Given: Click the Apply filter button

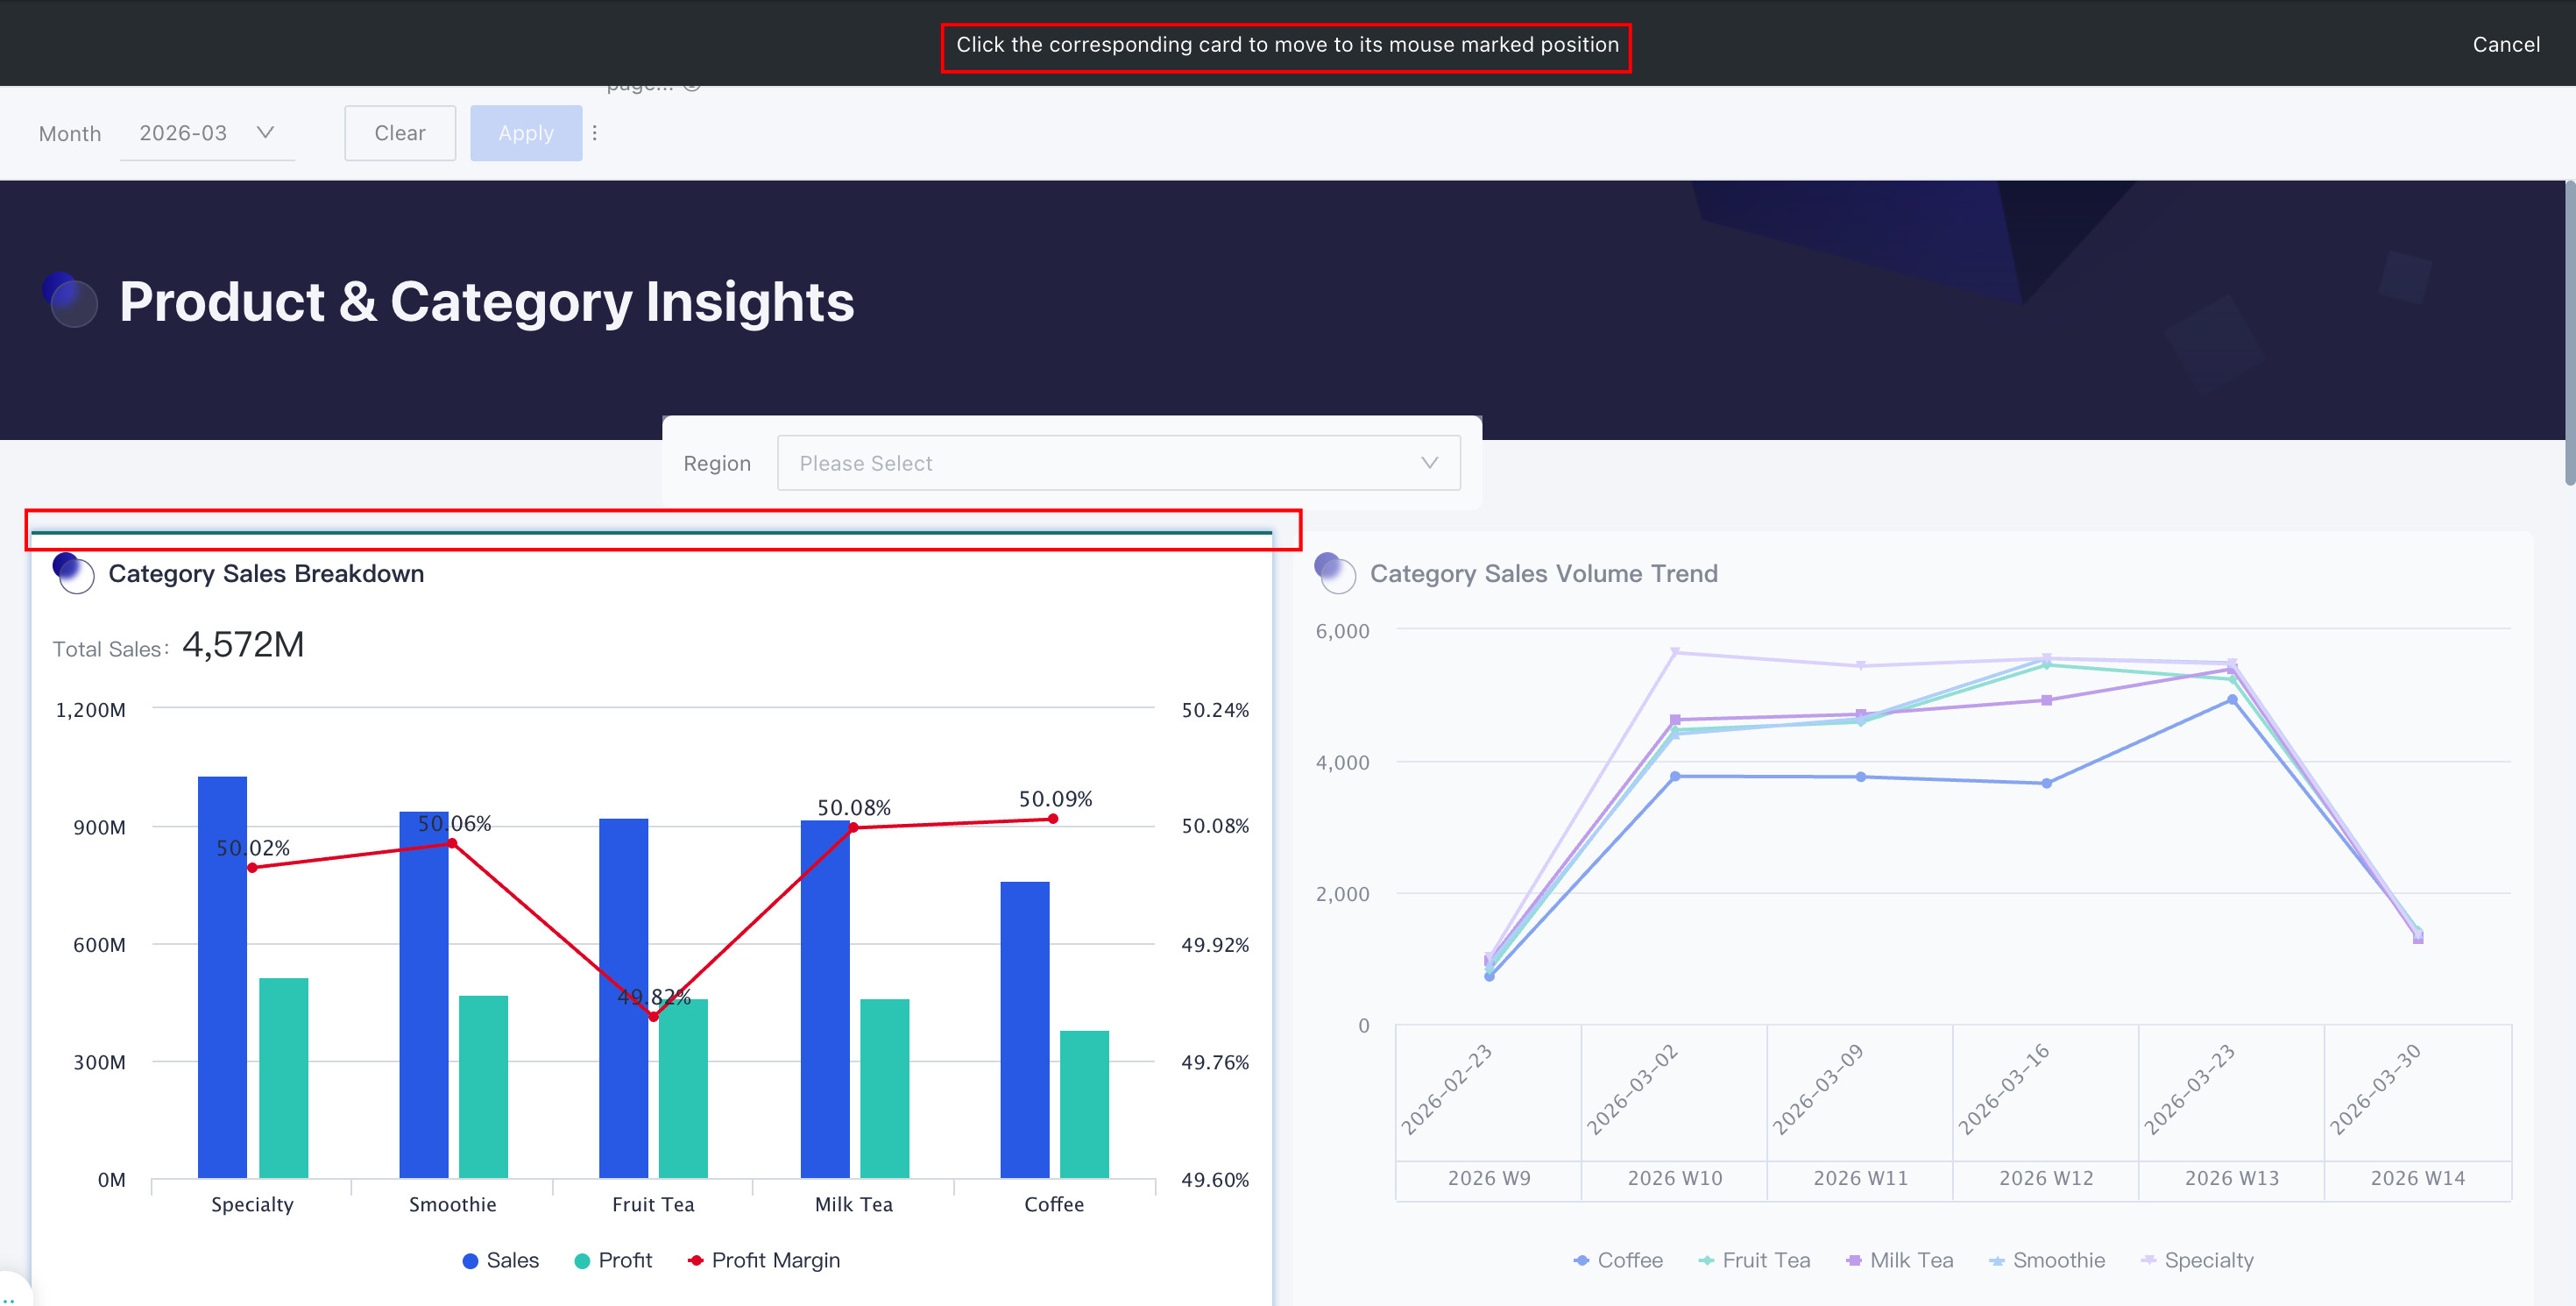Looking at the screenshot, I should 526,133.
